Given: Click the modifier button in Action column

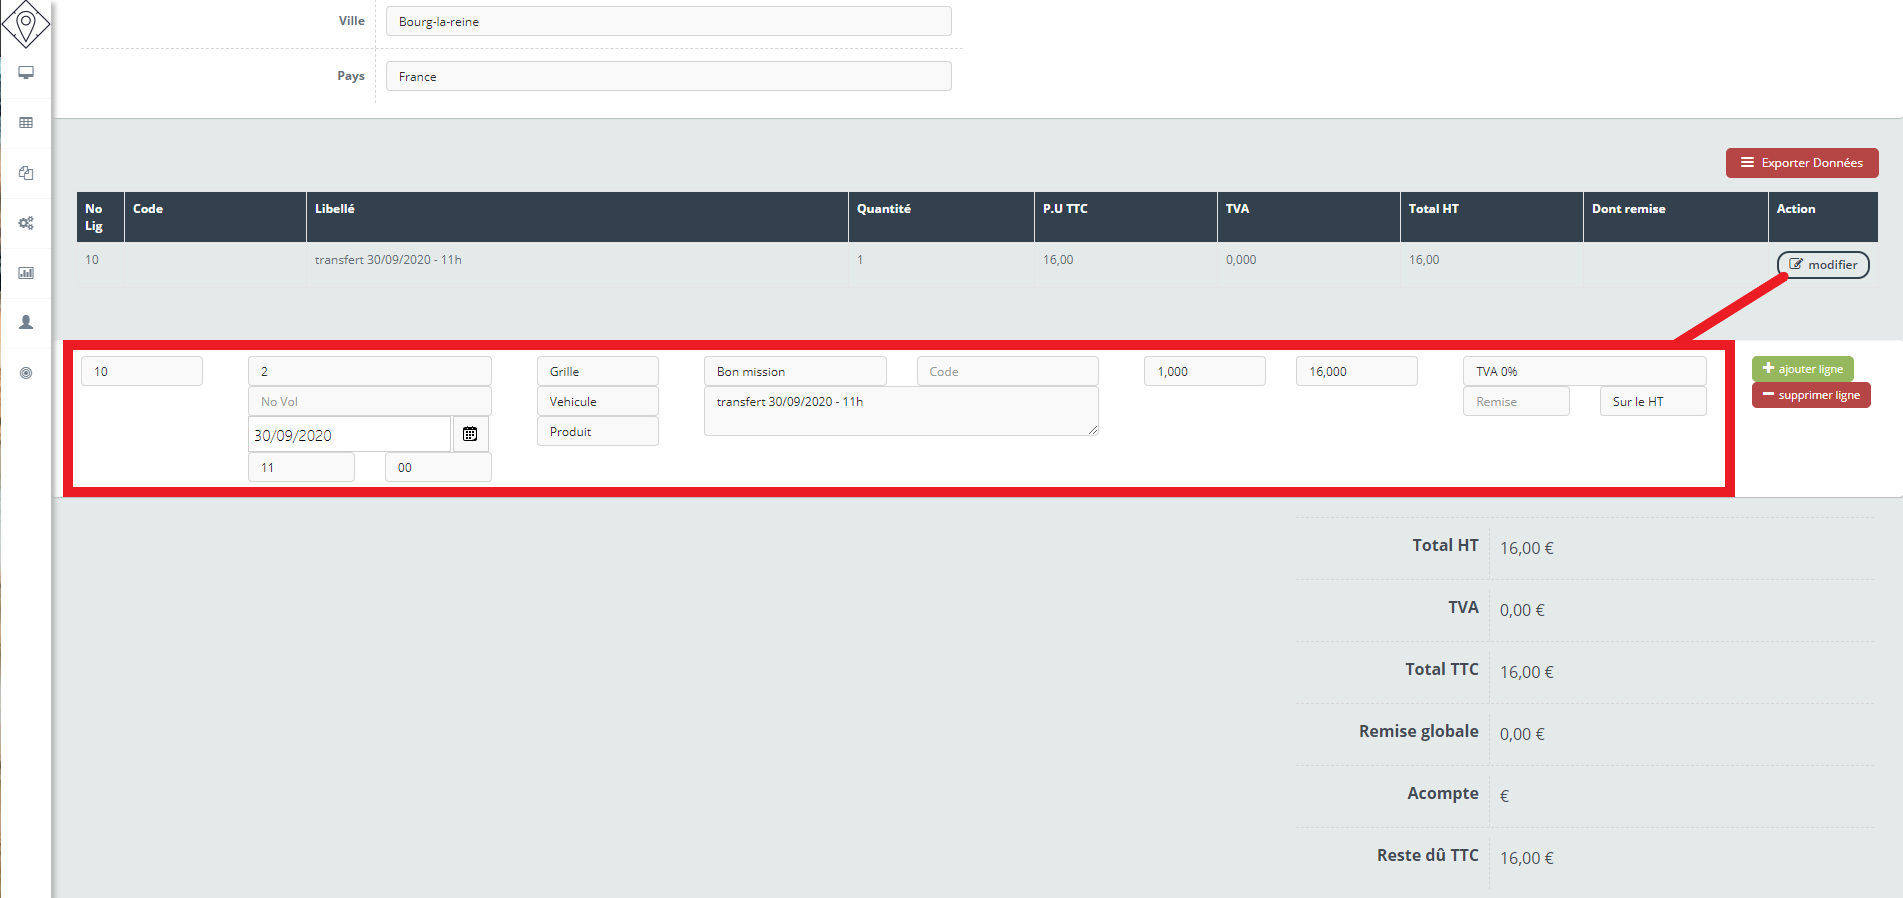Looking at the screenshot, I should 1822,265.
